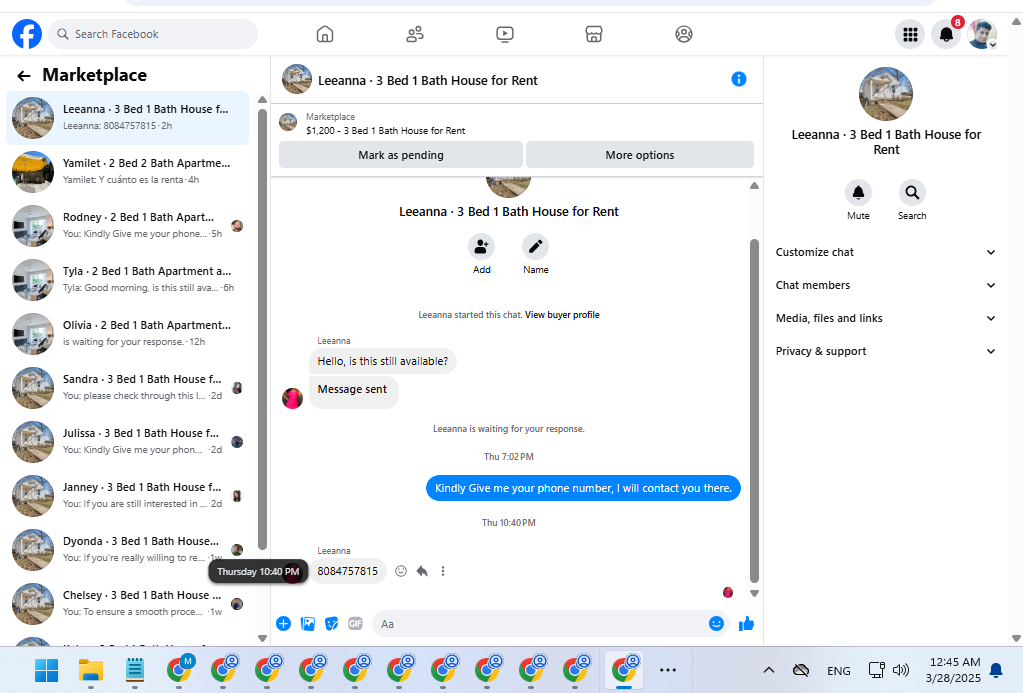This screenshot has height=693, width=1023.
Task: Click in Search Facebook field
Action: pyautogui.click(x=153, y=34)
